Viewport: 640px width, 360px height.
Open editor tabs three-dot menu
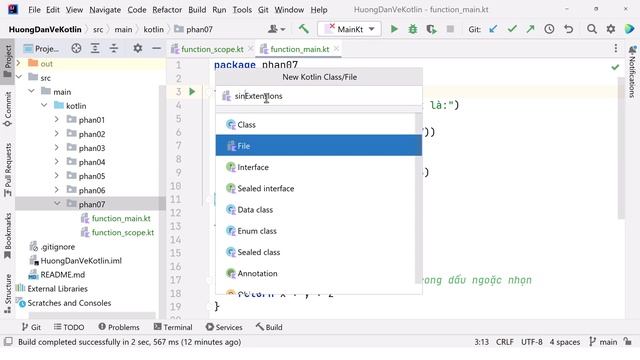tap(616, 49)
